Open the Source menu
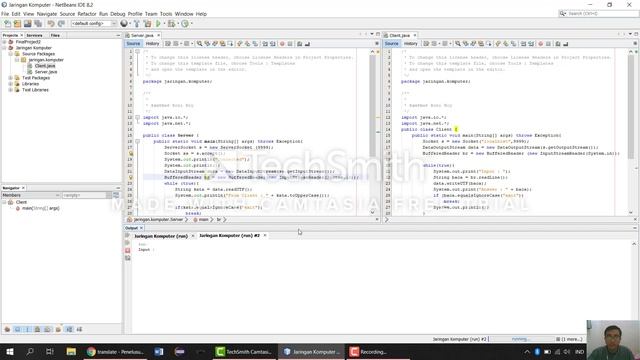Viewport: 640px width, 360px height. (67, 14)
